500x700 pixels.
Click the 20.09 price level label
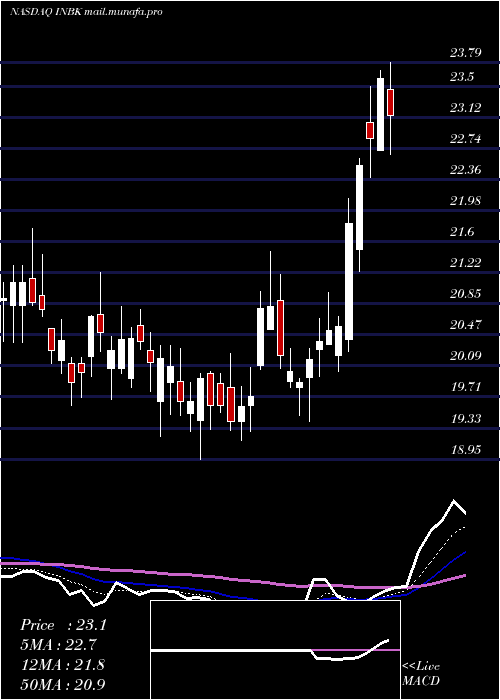click(x=466, y=356)
